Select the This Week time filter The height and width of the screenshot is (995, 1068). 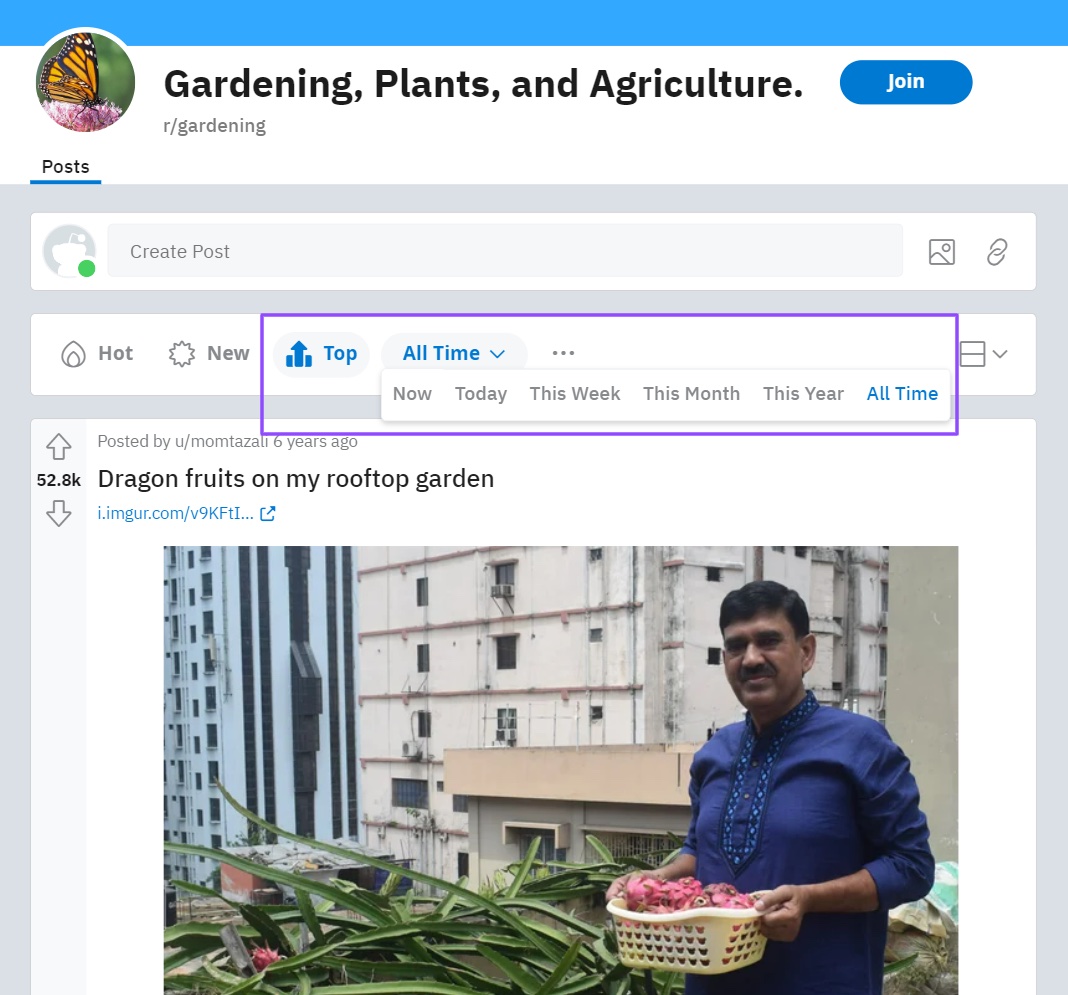pyautogui.click(x=574, y=393)
